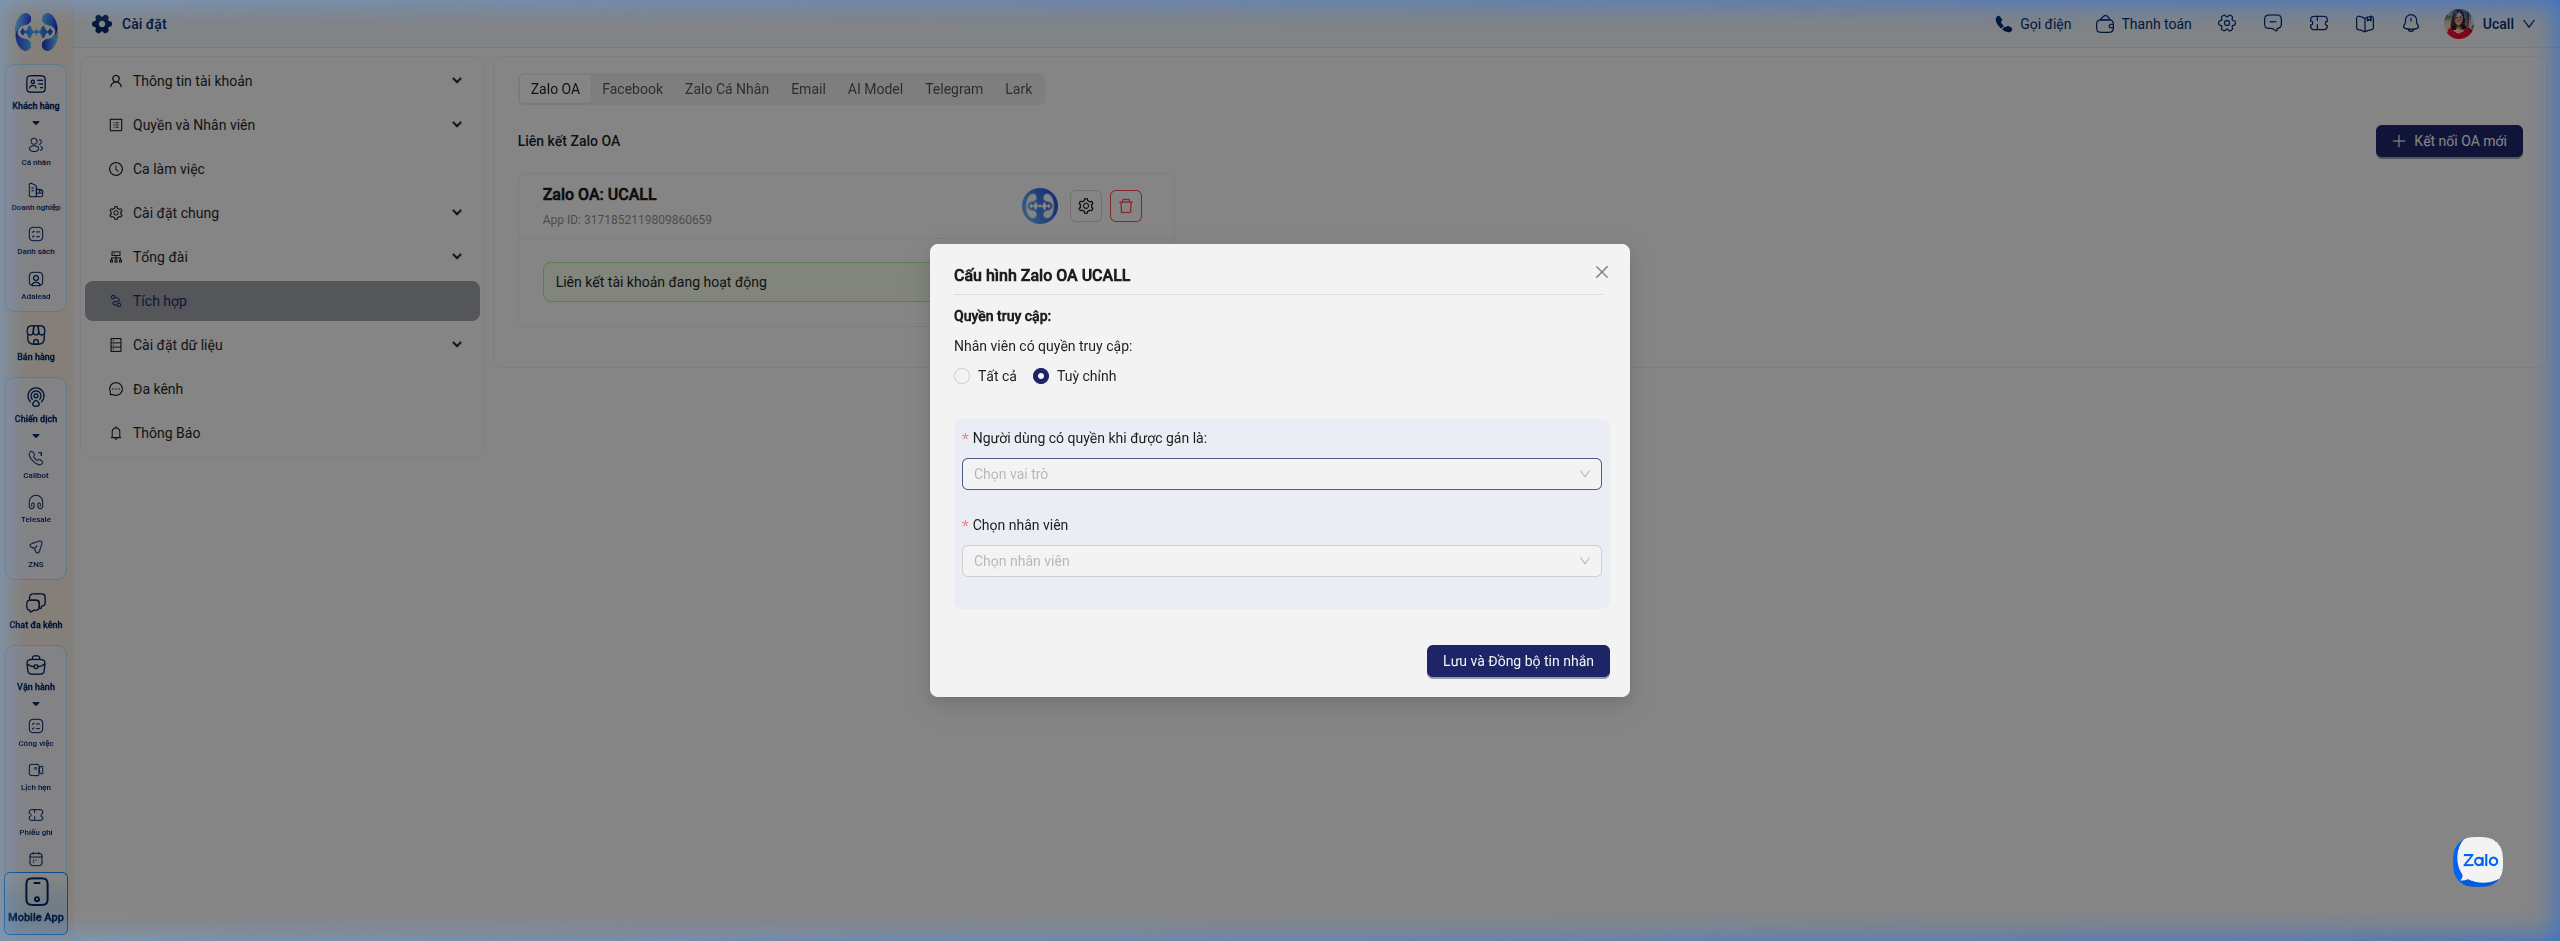Expand Quyền và Nhân viên menu
This screenshot has width=2560, height=941.
(283, 125)
